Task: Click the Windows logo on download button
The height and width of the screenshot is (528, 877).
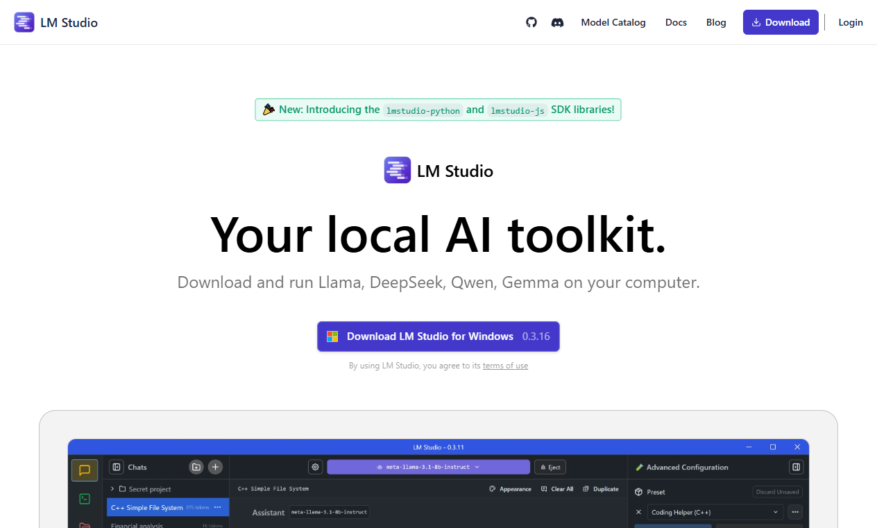Action: (x=332, y=336)
